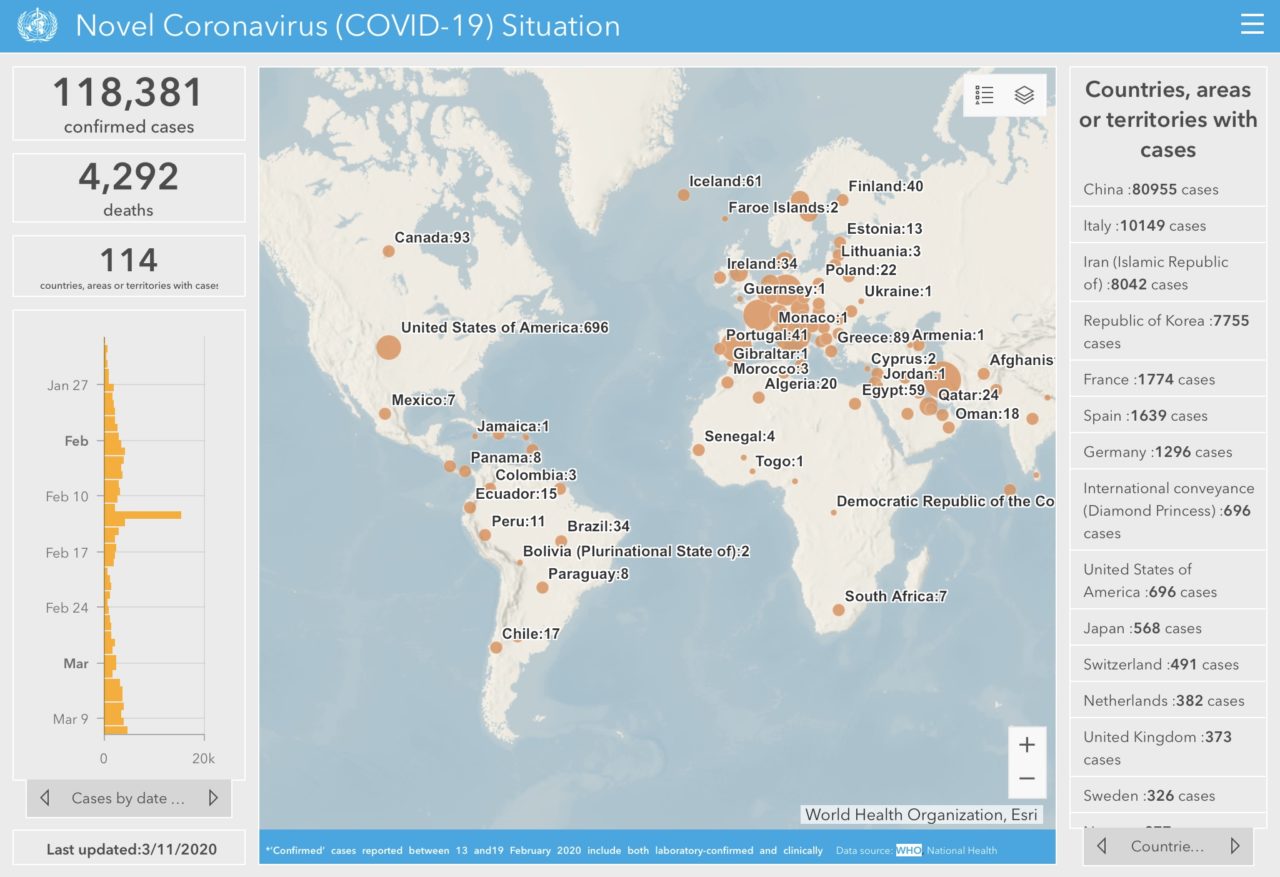Click the WHO logo emblem

coord(38,25)
